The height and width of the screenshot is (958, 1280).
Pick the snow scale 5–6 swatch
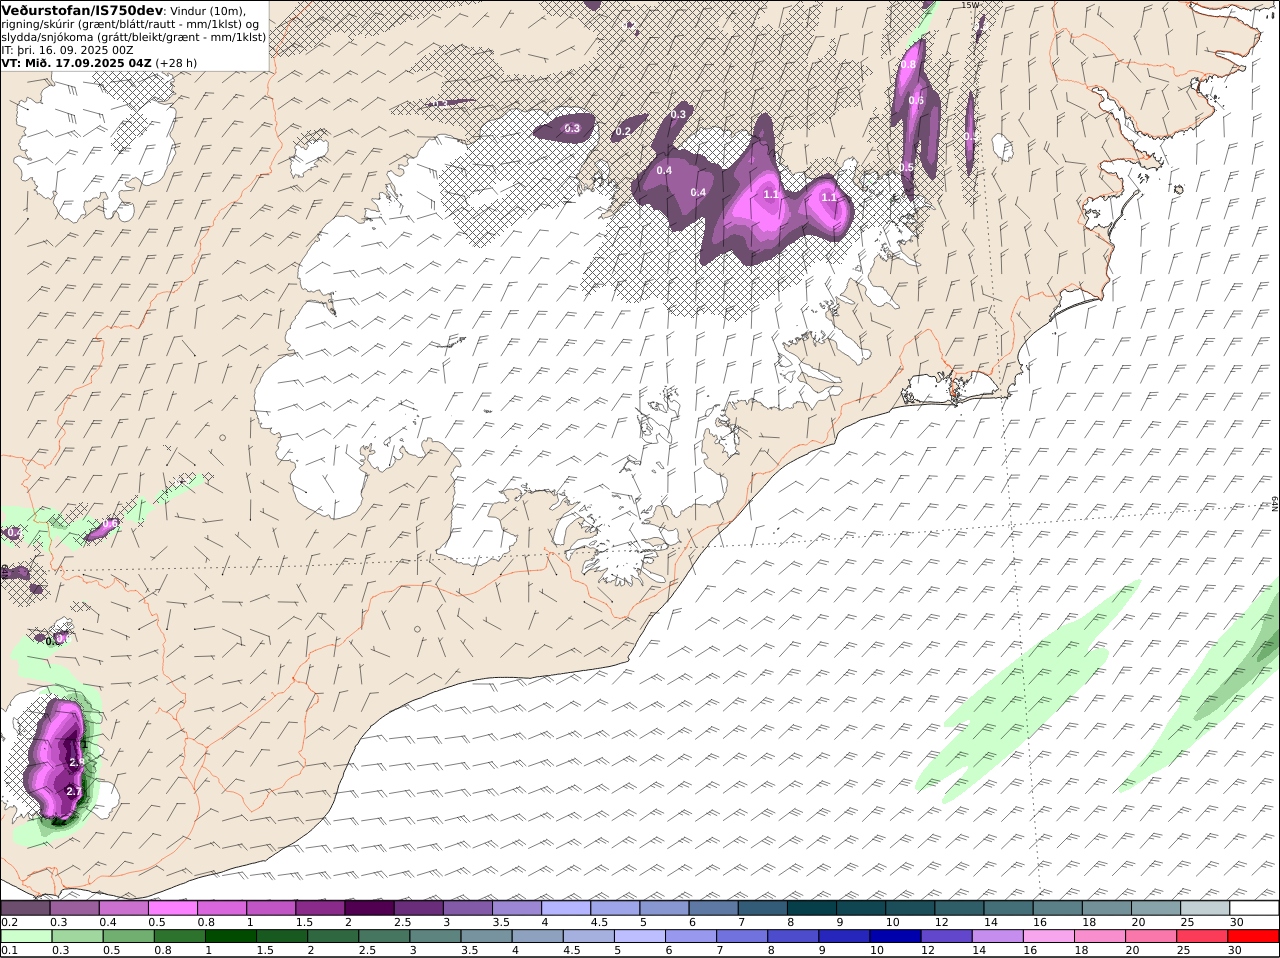[x=664, y=907]
